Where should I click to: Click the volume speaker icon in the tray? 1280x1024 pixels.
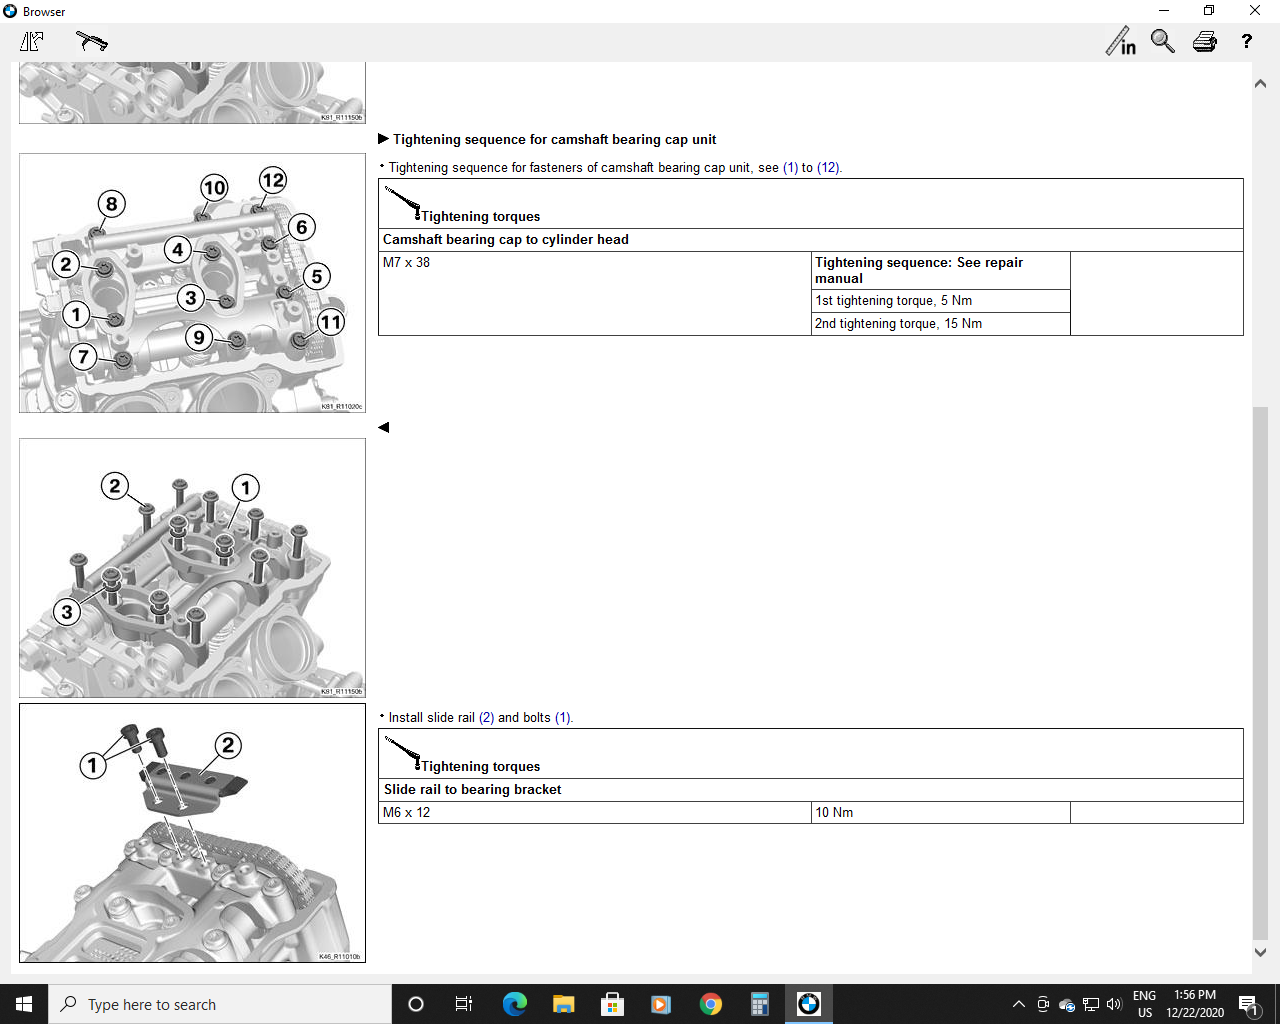pos(1114,1005)
